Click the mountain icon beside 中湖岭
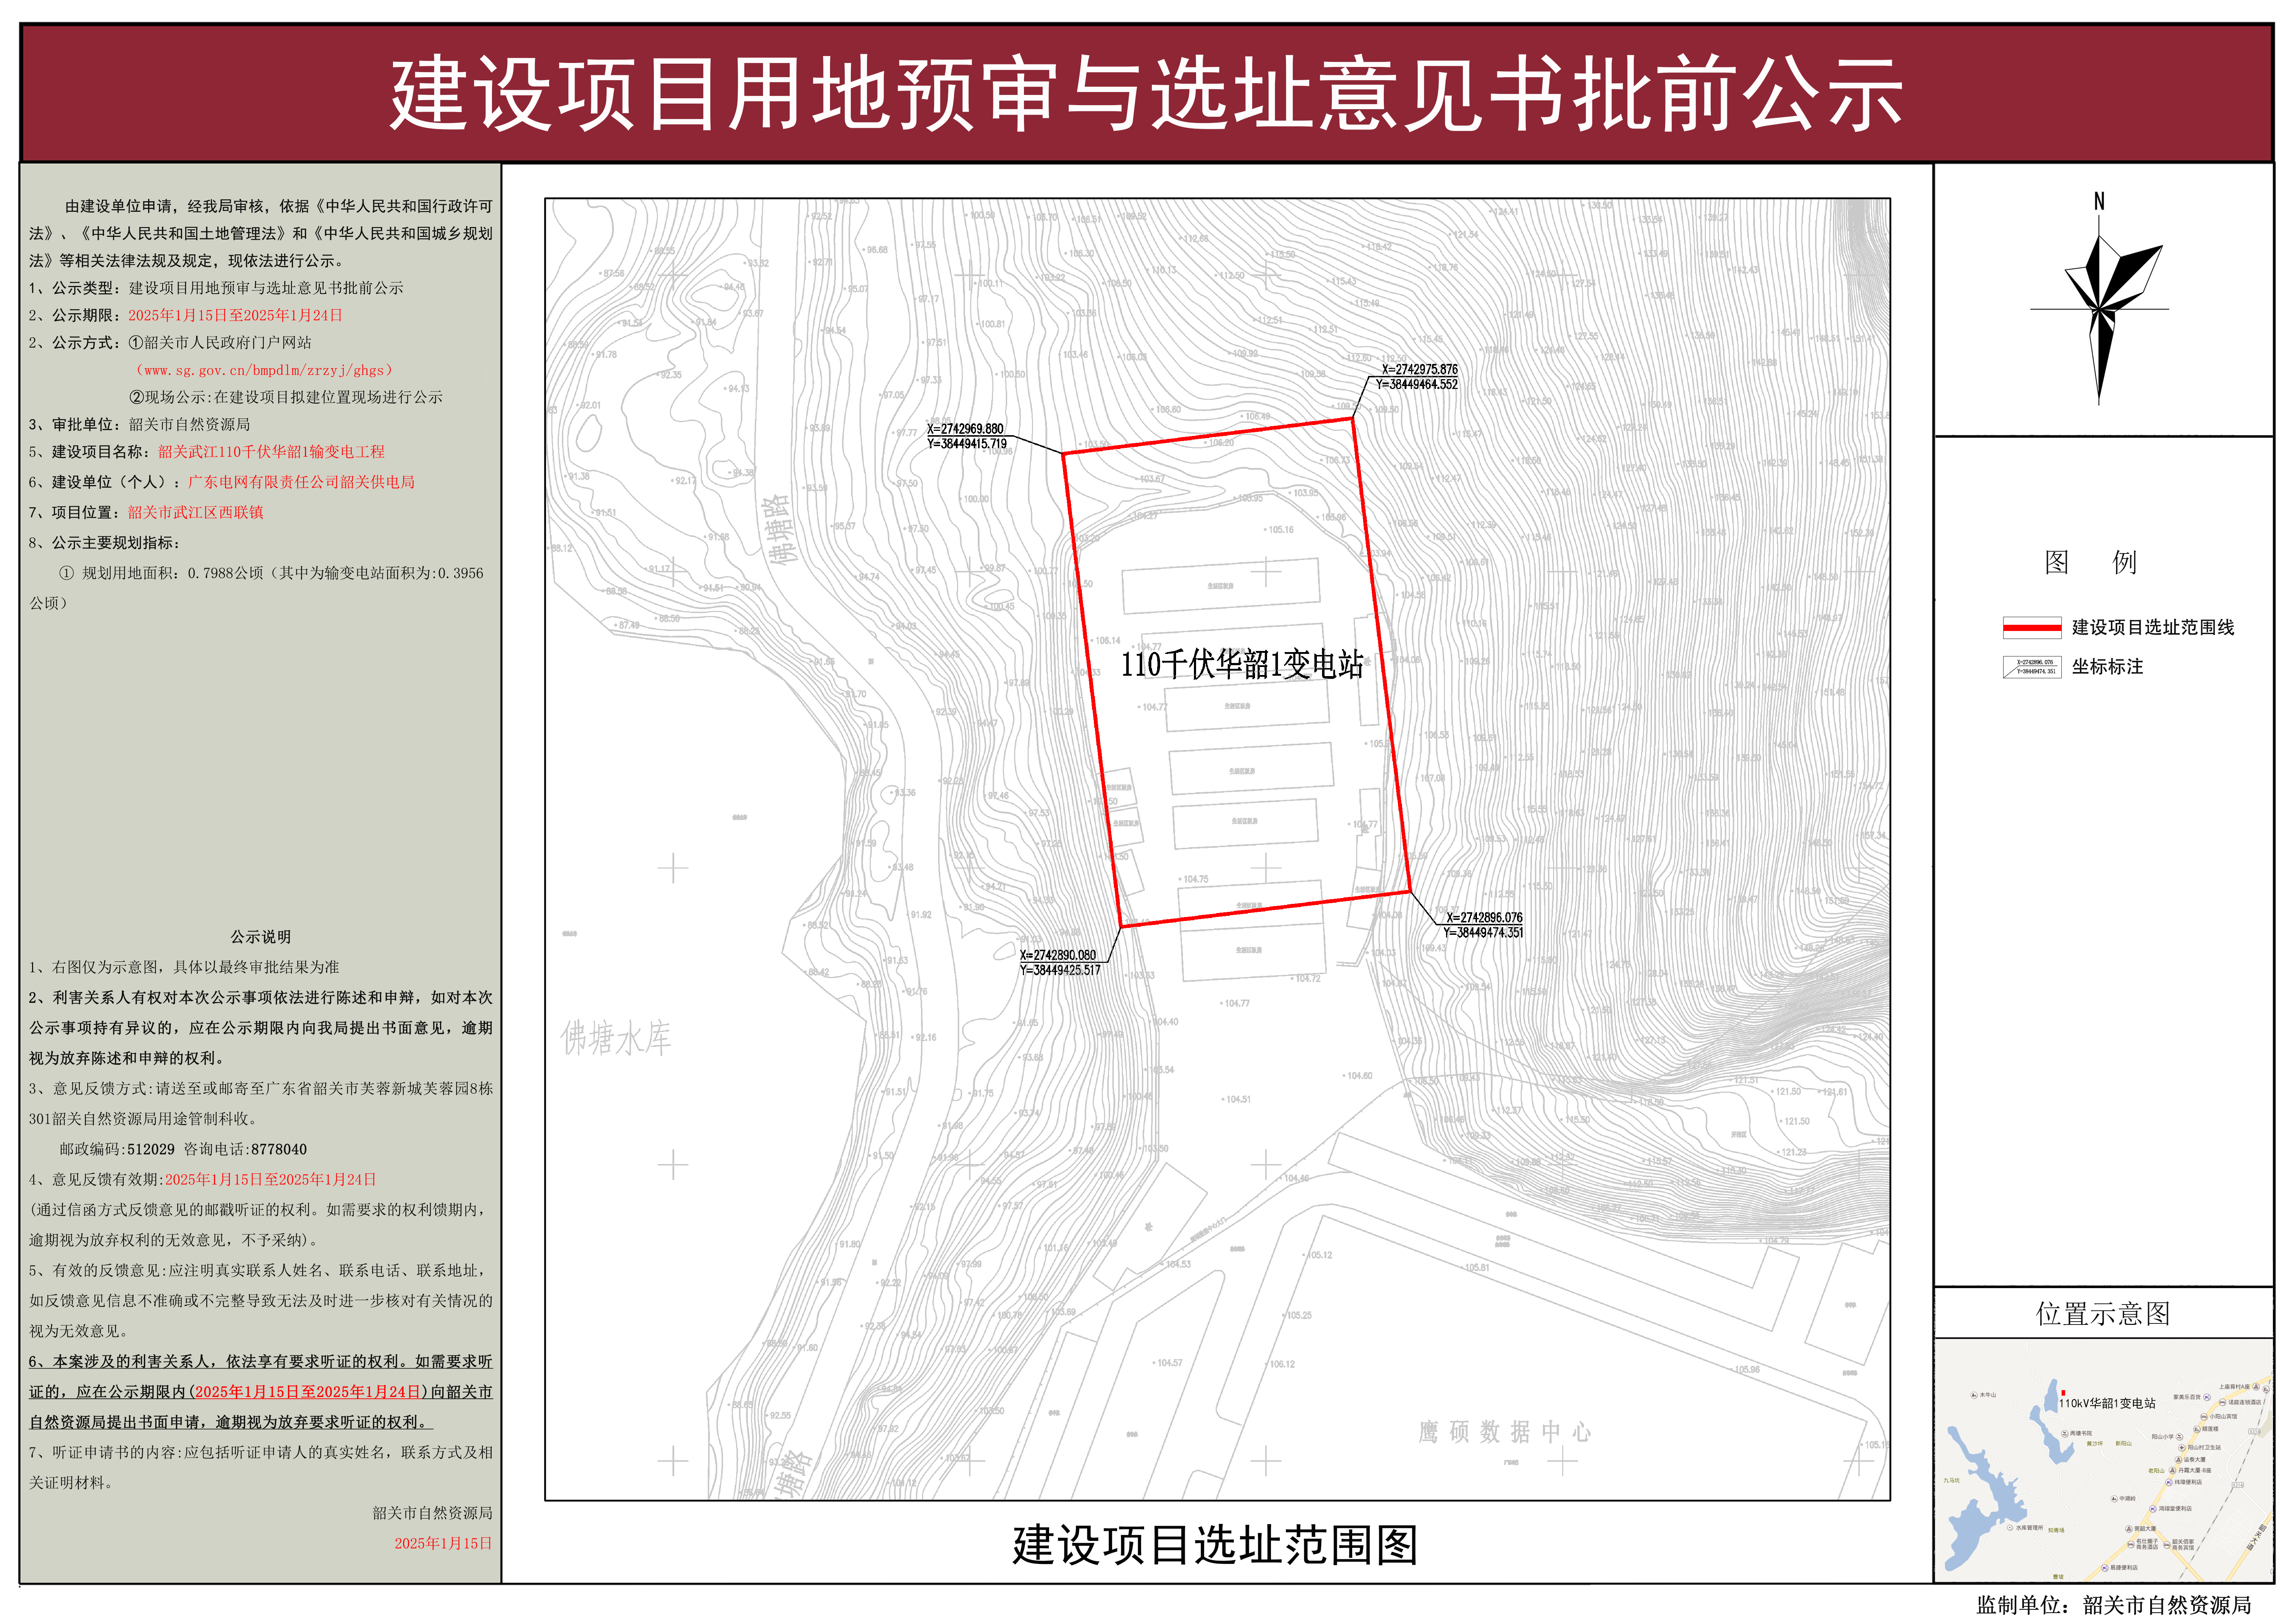Image resolution: width=2295 pixels, height=1624 pixels. [x=2114, y=1499]
